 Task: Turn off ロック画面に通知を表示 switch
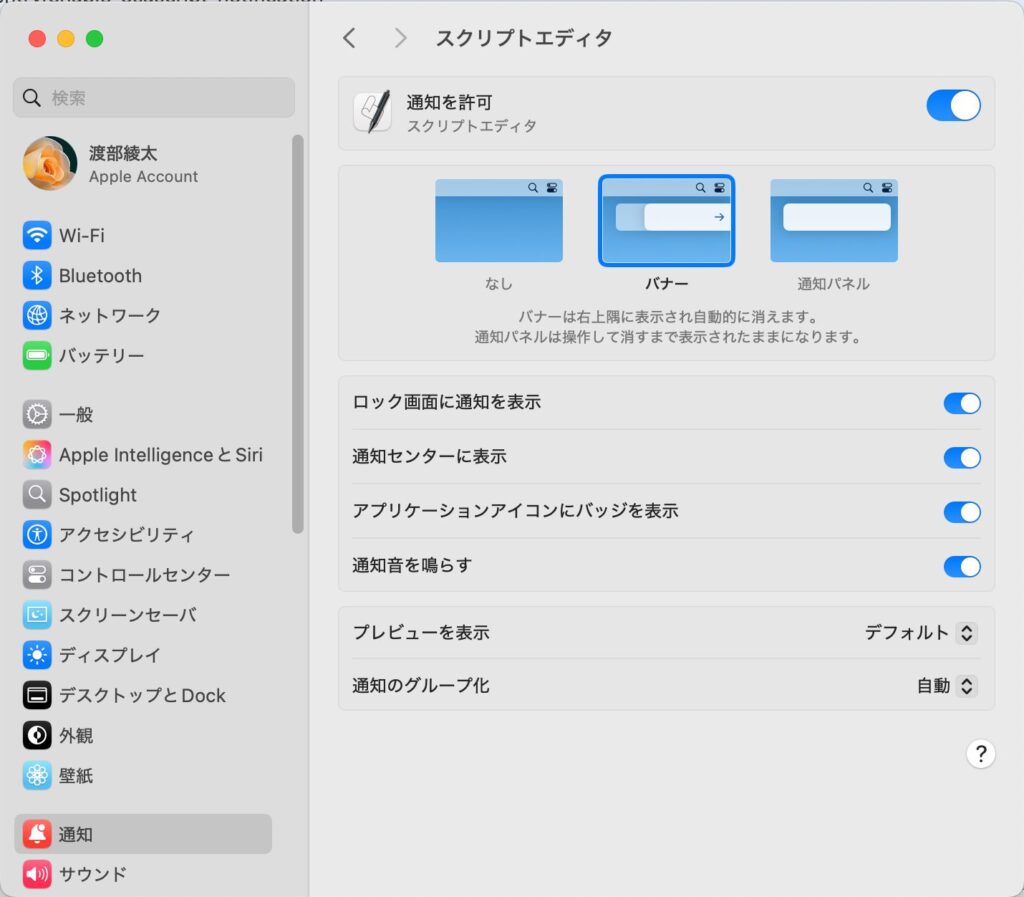pyautogui.click(x=962, y=403)
